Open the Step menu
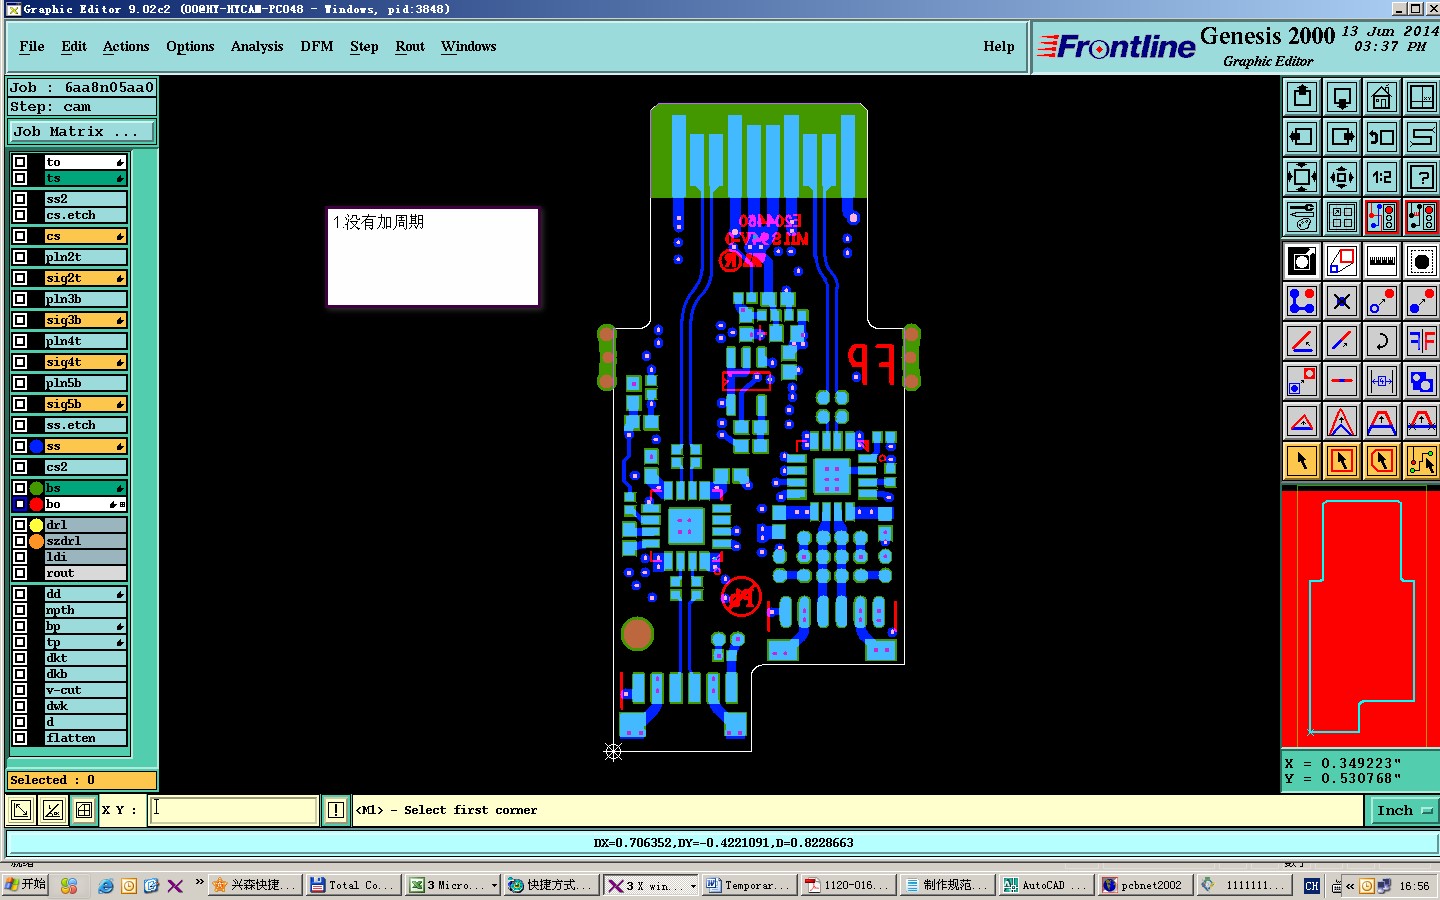Image resolution: width=1440 pixels, height=900 pixels. point(364,46)
